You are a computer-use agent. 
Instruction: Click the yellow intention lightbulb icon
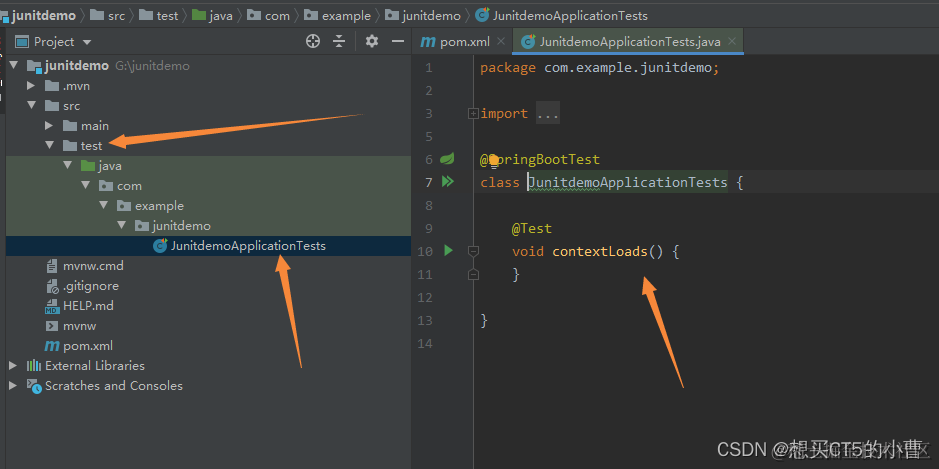pyautogui.click(x=493, y=160)
